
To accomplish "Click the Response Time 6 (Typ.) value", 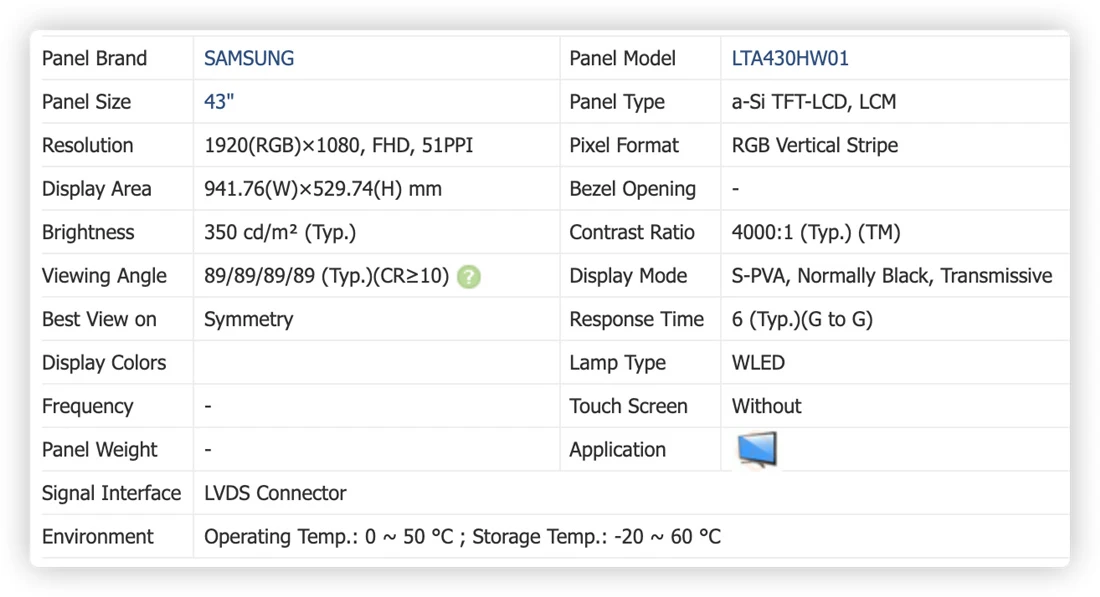I will 802,319.
